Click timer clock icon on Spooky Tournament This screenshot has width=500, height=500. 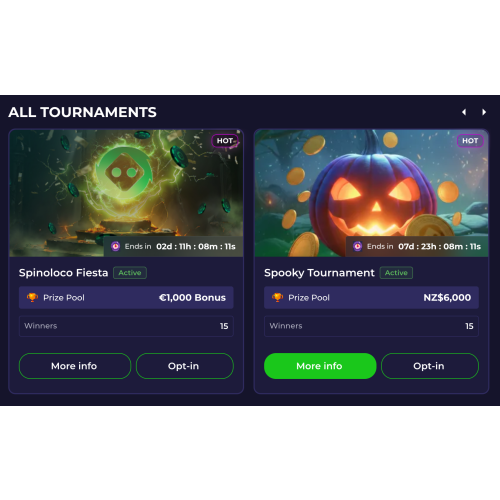357,246
